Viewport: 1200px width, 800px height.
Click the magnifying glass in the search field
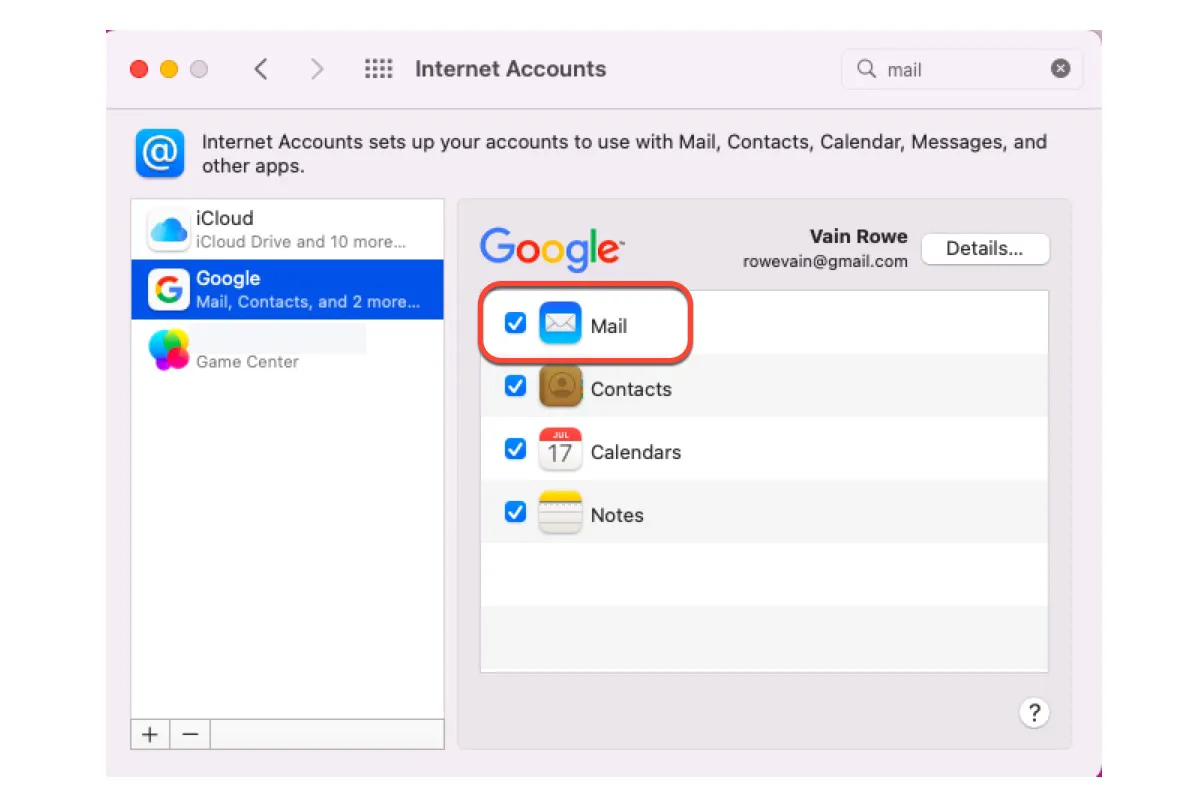tap(866, 69)
